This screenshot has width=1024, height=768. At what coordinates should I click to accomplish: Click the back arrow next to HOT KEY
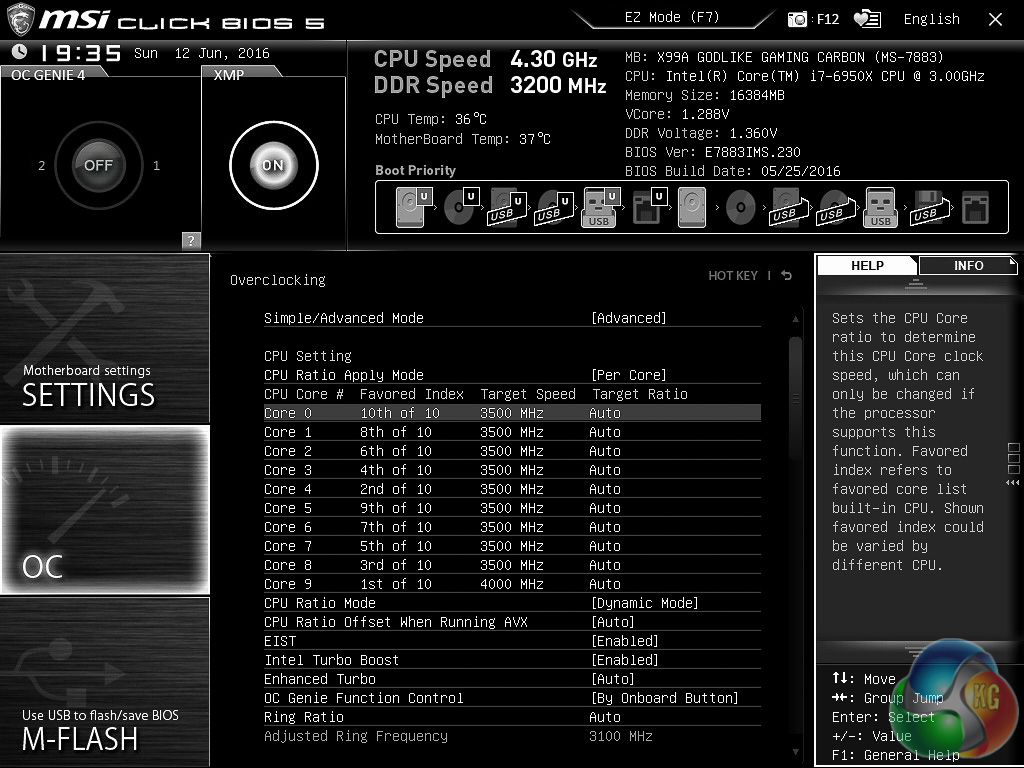(787, 276)
